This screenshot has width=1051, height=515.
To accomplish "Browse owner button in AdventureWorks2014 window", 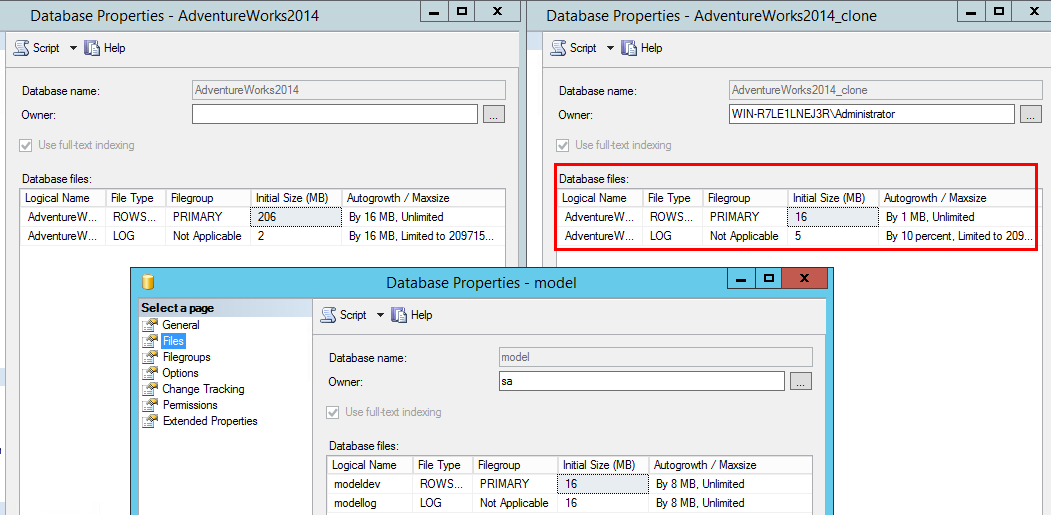I will pyautogui.click(x=494, y=115).
